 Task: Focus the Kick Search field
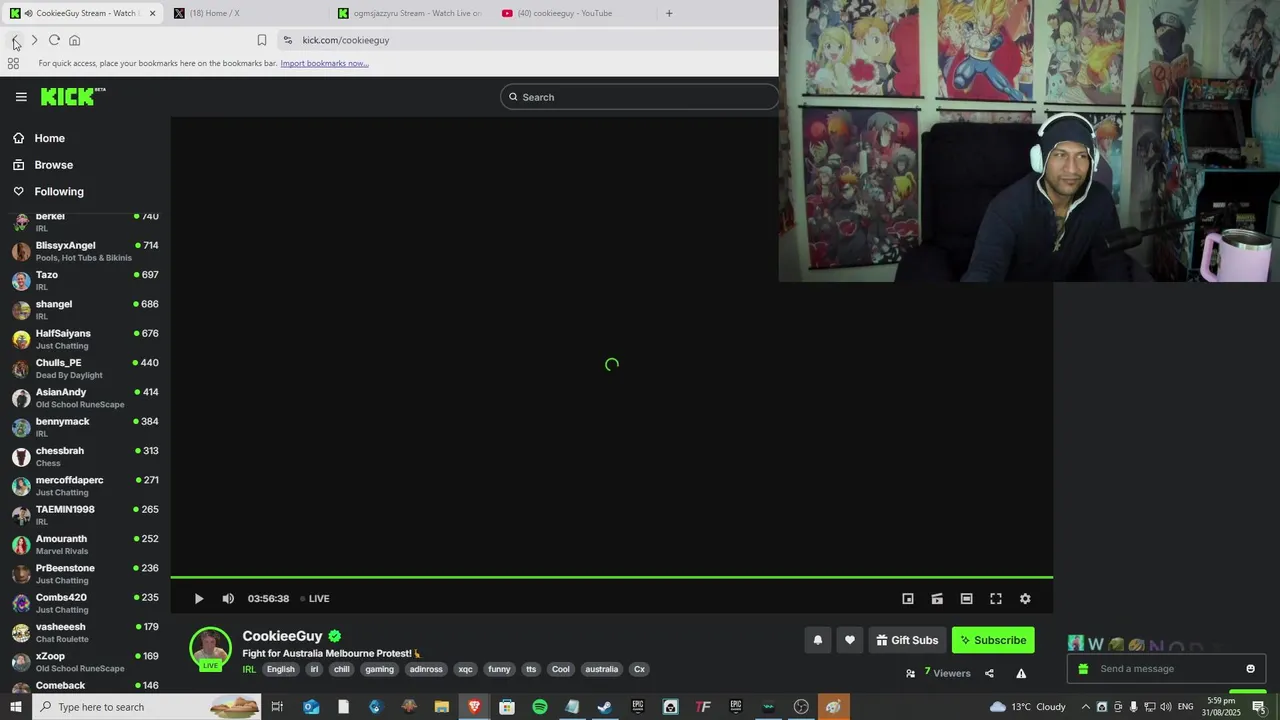click(x=640, y=97)
